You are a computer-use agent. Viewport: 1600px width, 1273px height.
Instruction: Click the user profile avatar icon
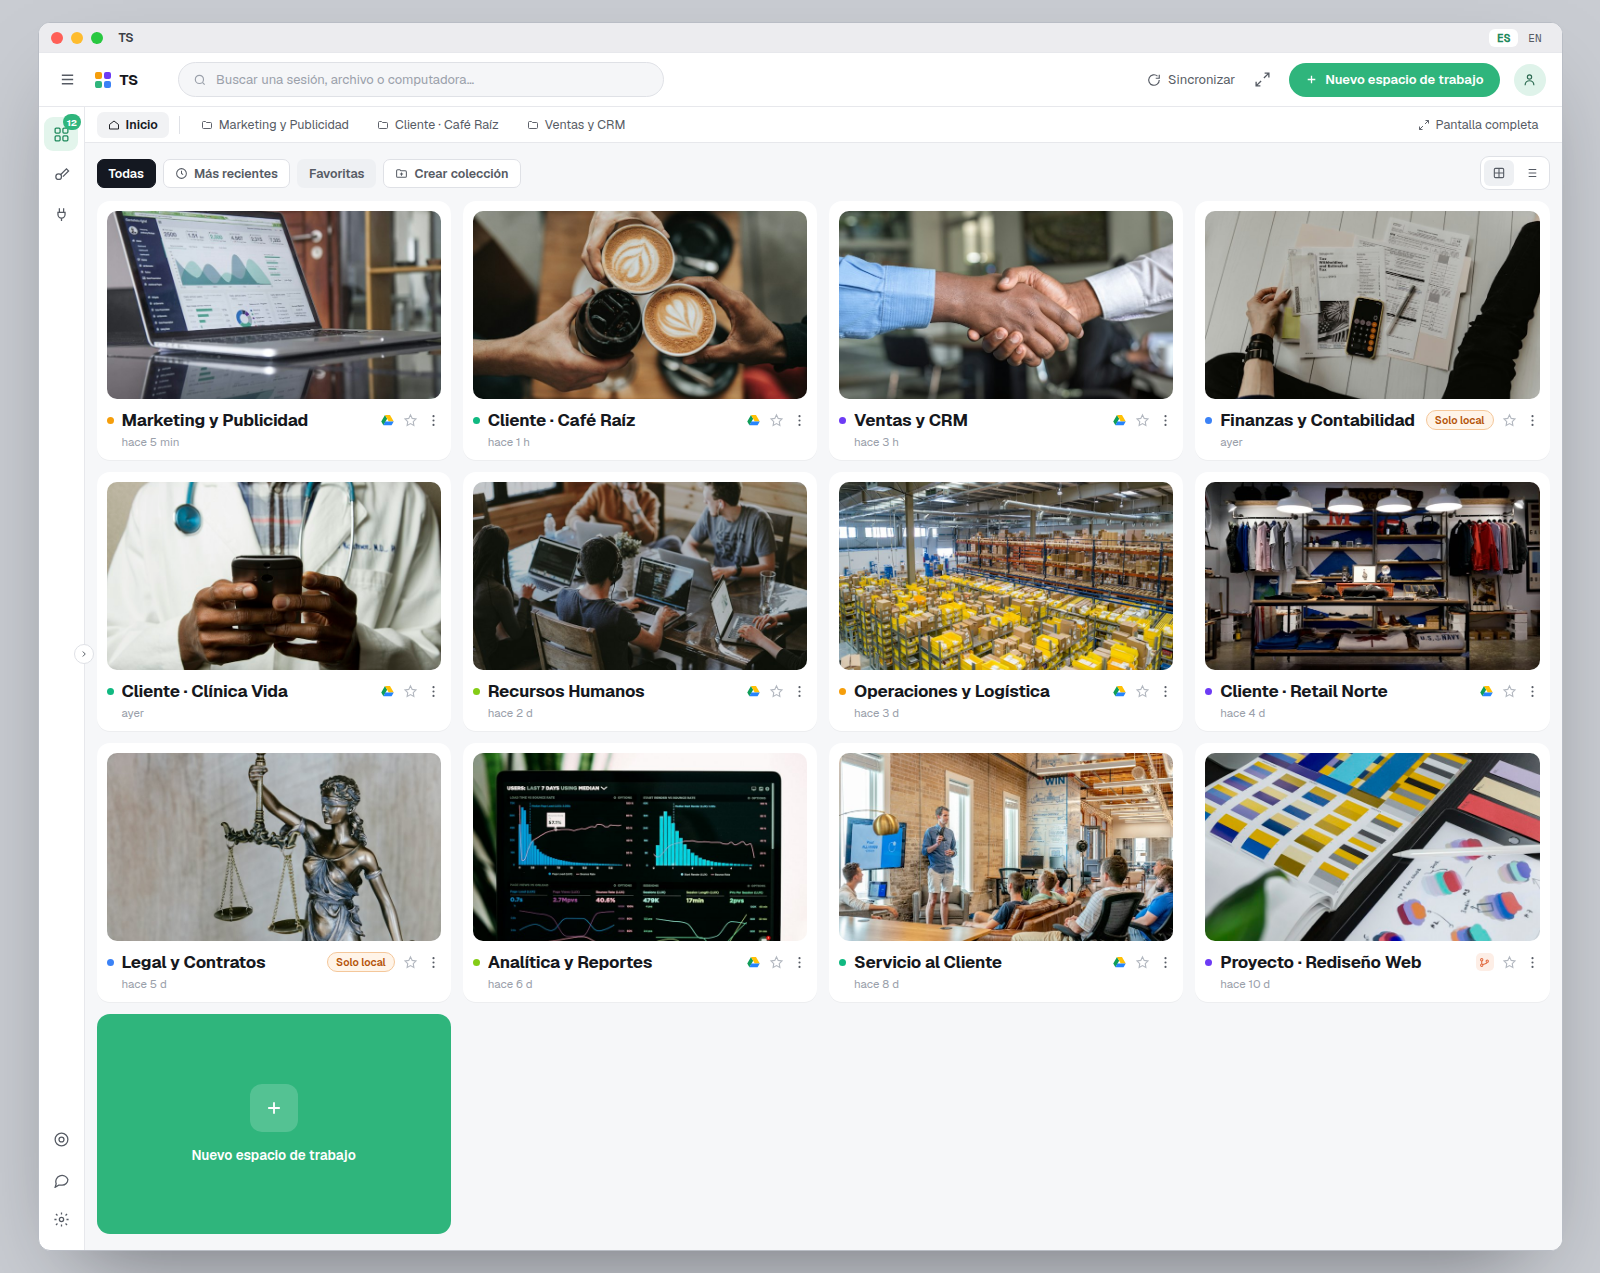tap(1529, 80)
